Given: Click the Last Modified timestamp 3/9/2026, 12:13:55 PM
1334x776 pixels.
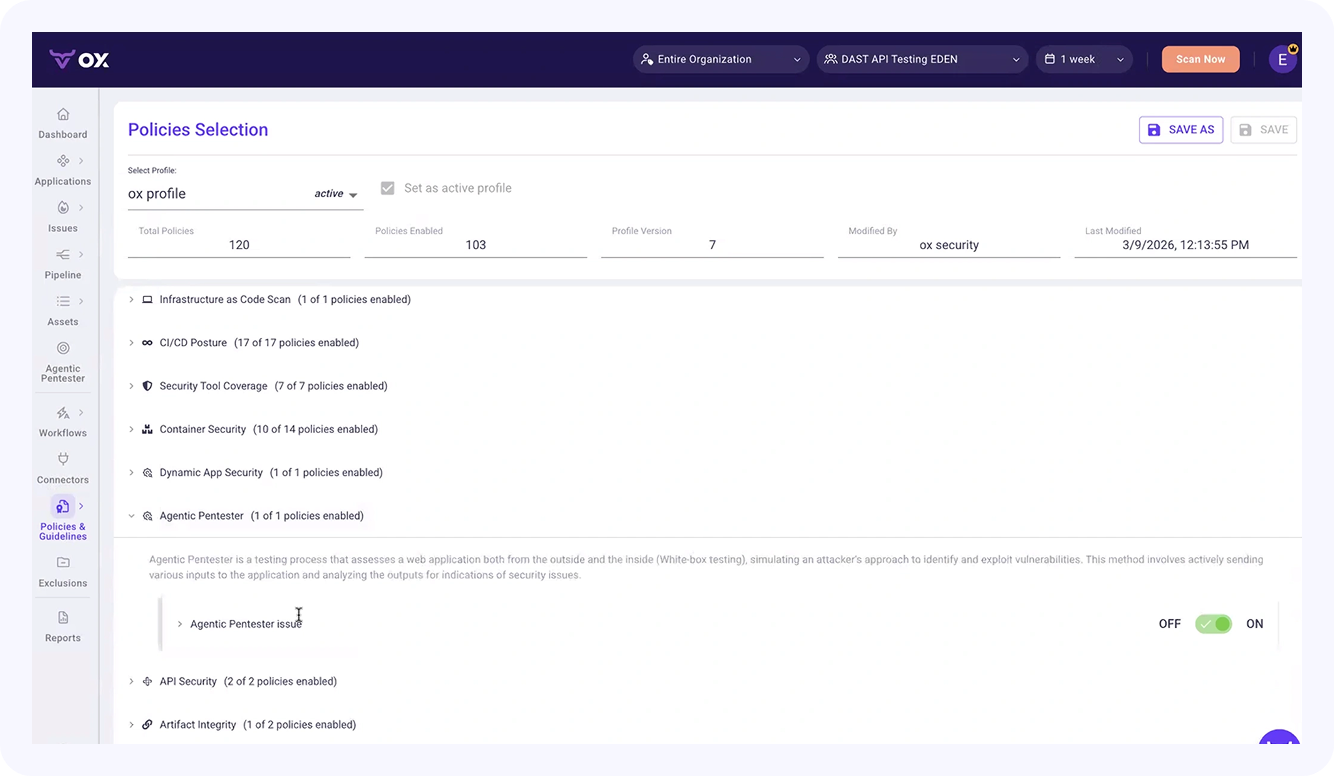Looking at the screenshot, I should coord(1186,245).
